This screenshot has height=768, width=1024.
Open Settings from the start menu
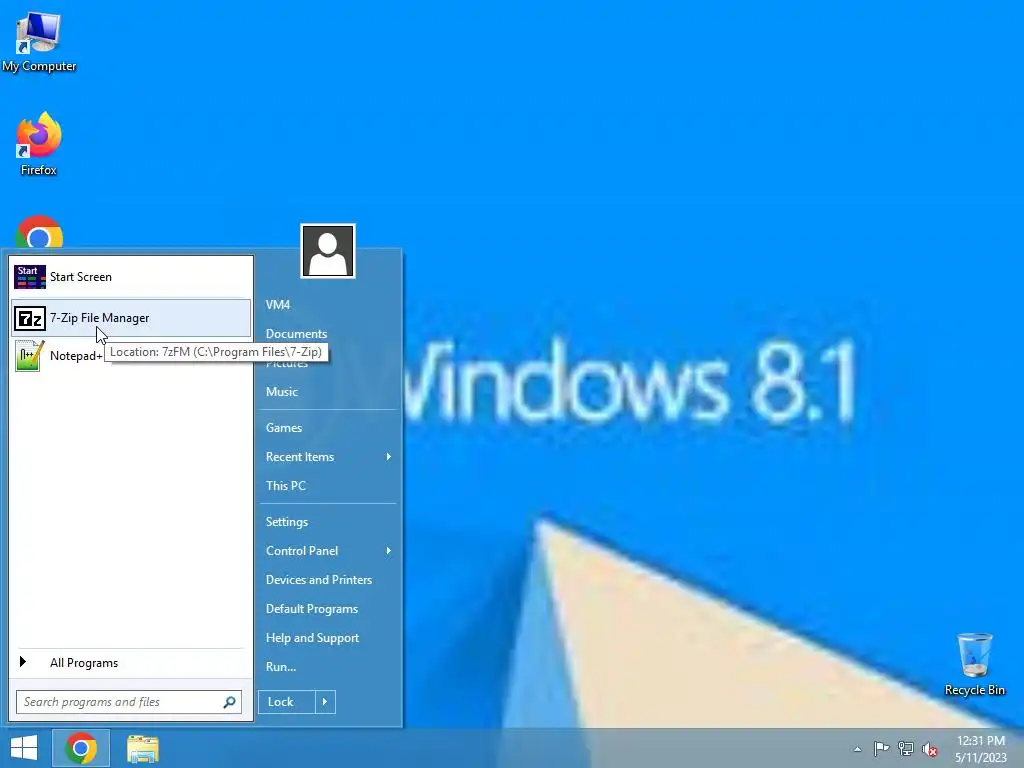(x=287, y=522)
